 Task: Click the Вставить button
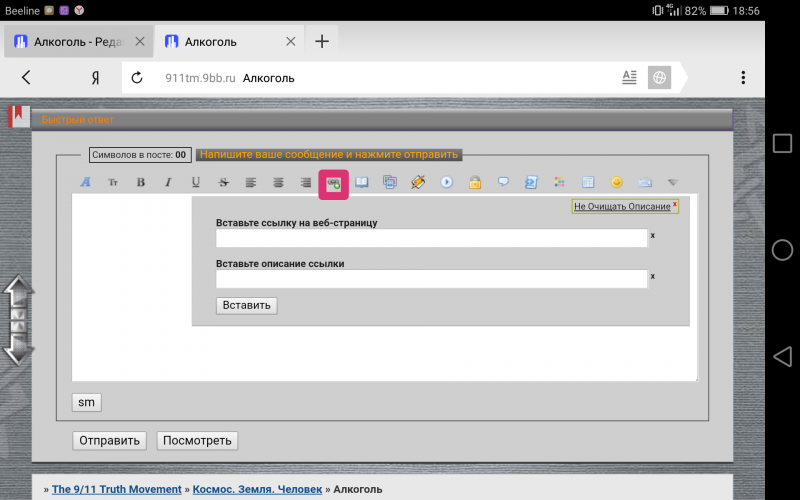point(246,306)
